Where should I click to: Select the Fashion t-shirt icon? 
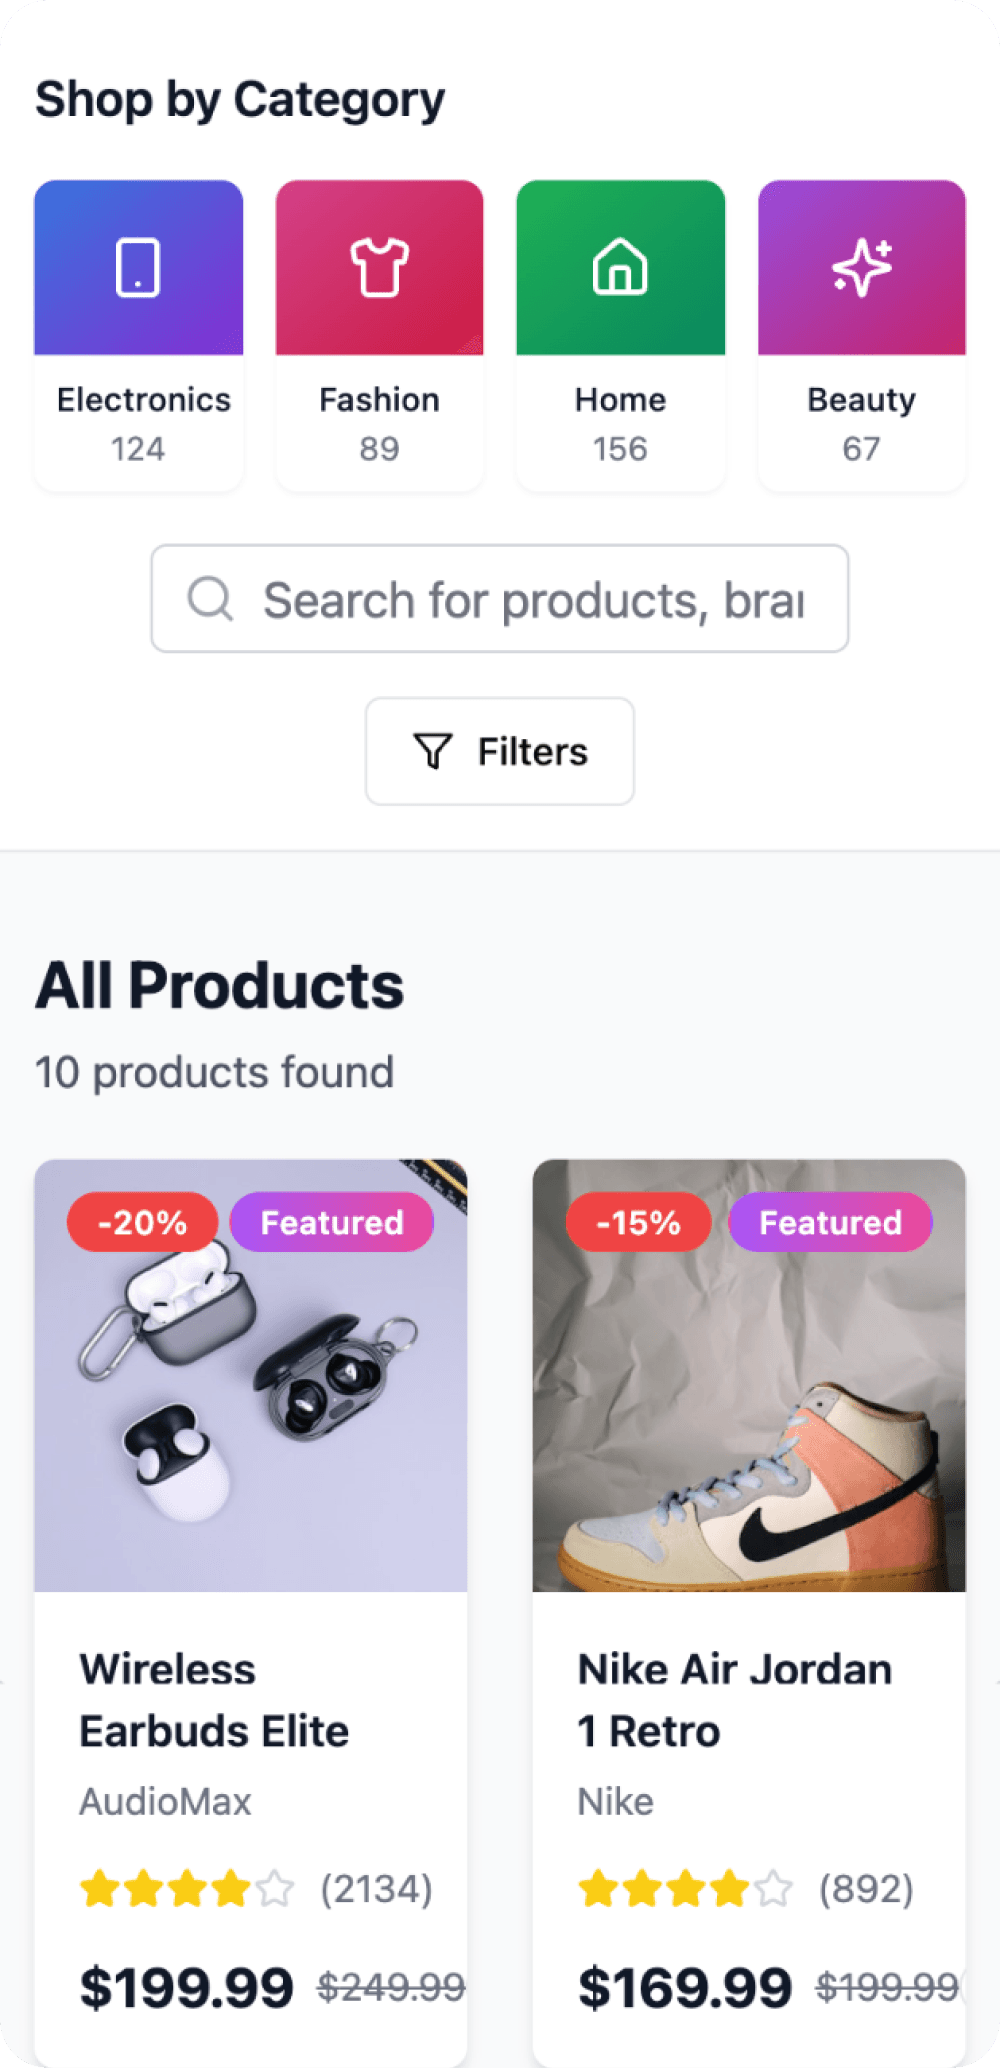(x=379, y=267)
